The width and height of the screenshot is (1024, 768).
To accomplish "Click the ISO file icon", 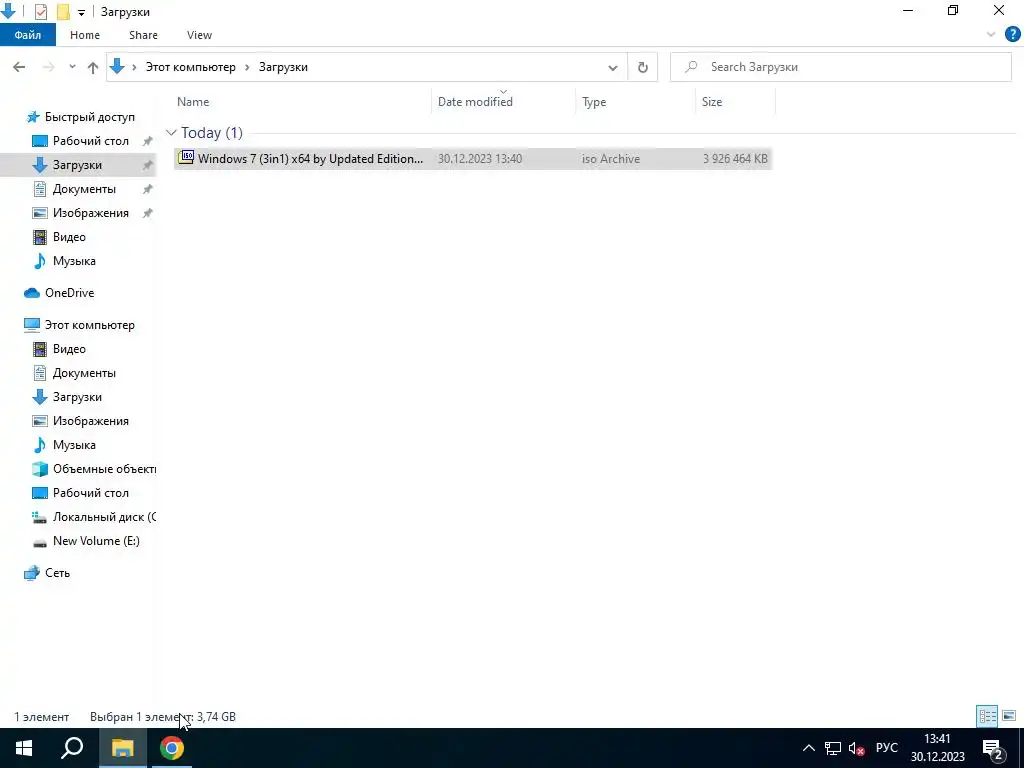I will coord(186,157).
